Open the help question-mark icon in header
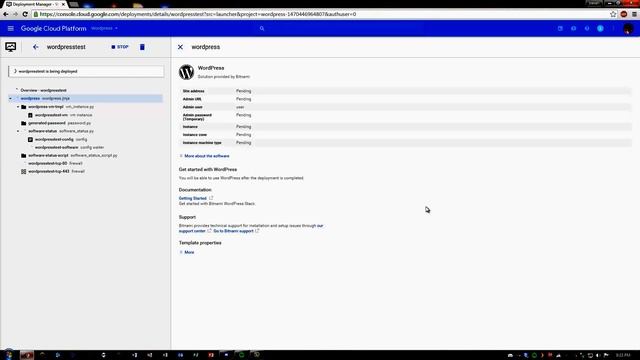Screen dimensions: 640x360 [587, 29]
